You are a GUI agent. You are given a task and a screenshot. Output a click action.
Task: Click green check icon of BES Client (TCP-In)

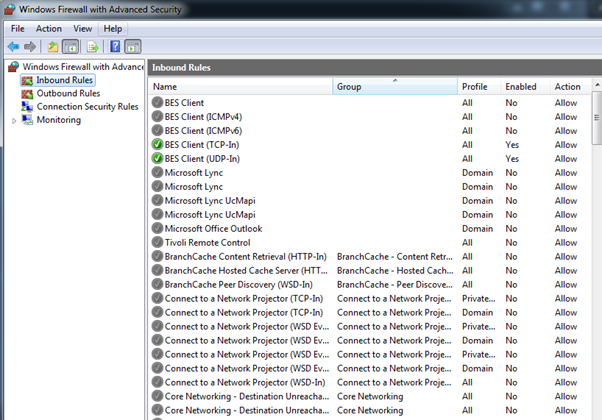coord(157,144)
